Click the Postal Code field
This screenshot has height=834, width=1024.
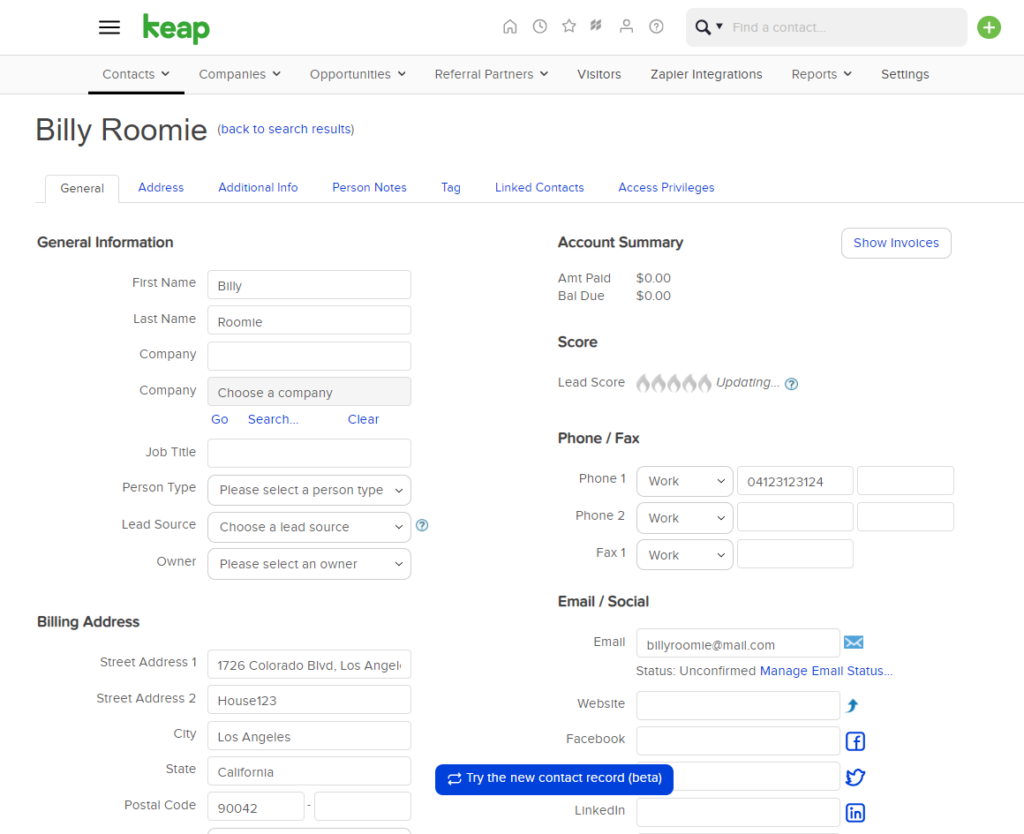click(256, 807)
